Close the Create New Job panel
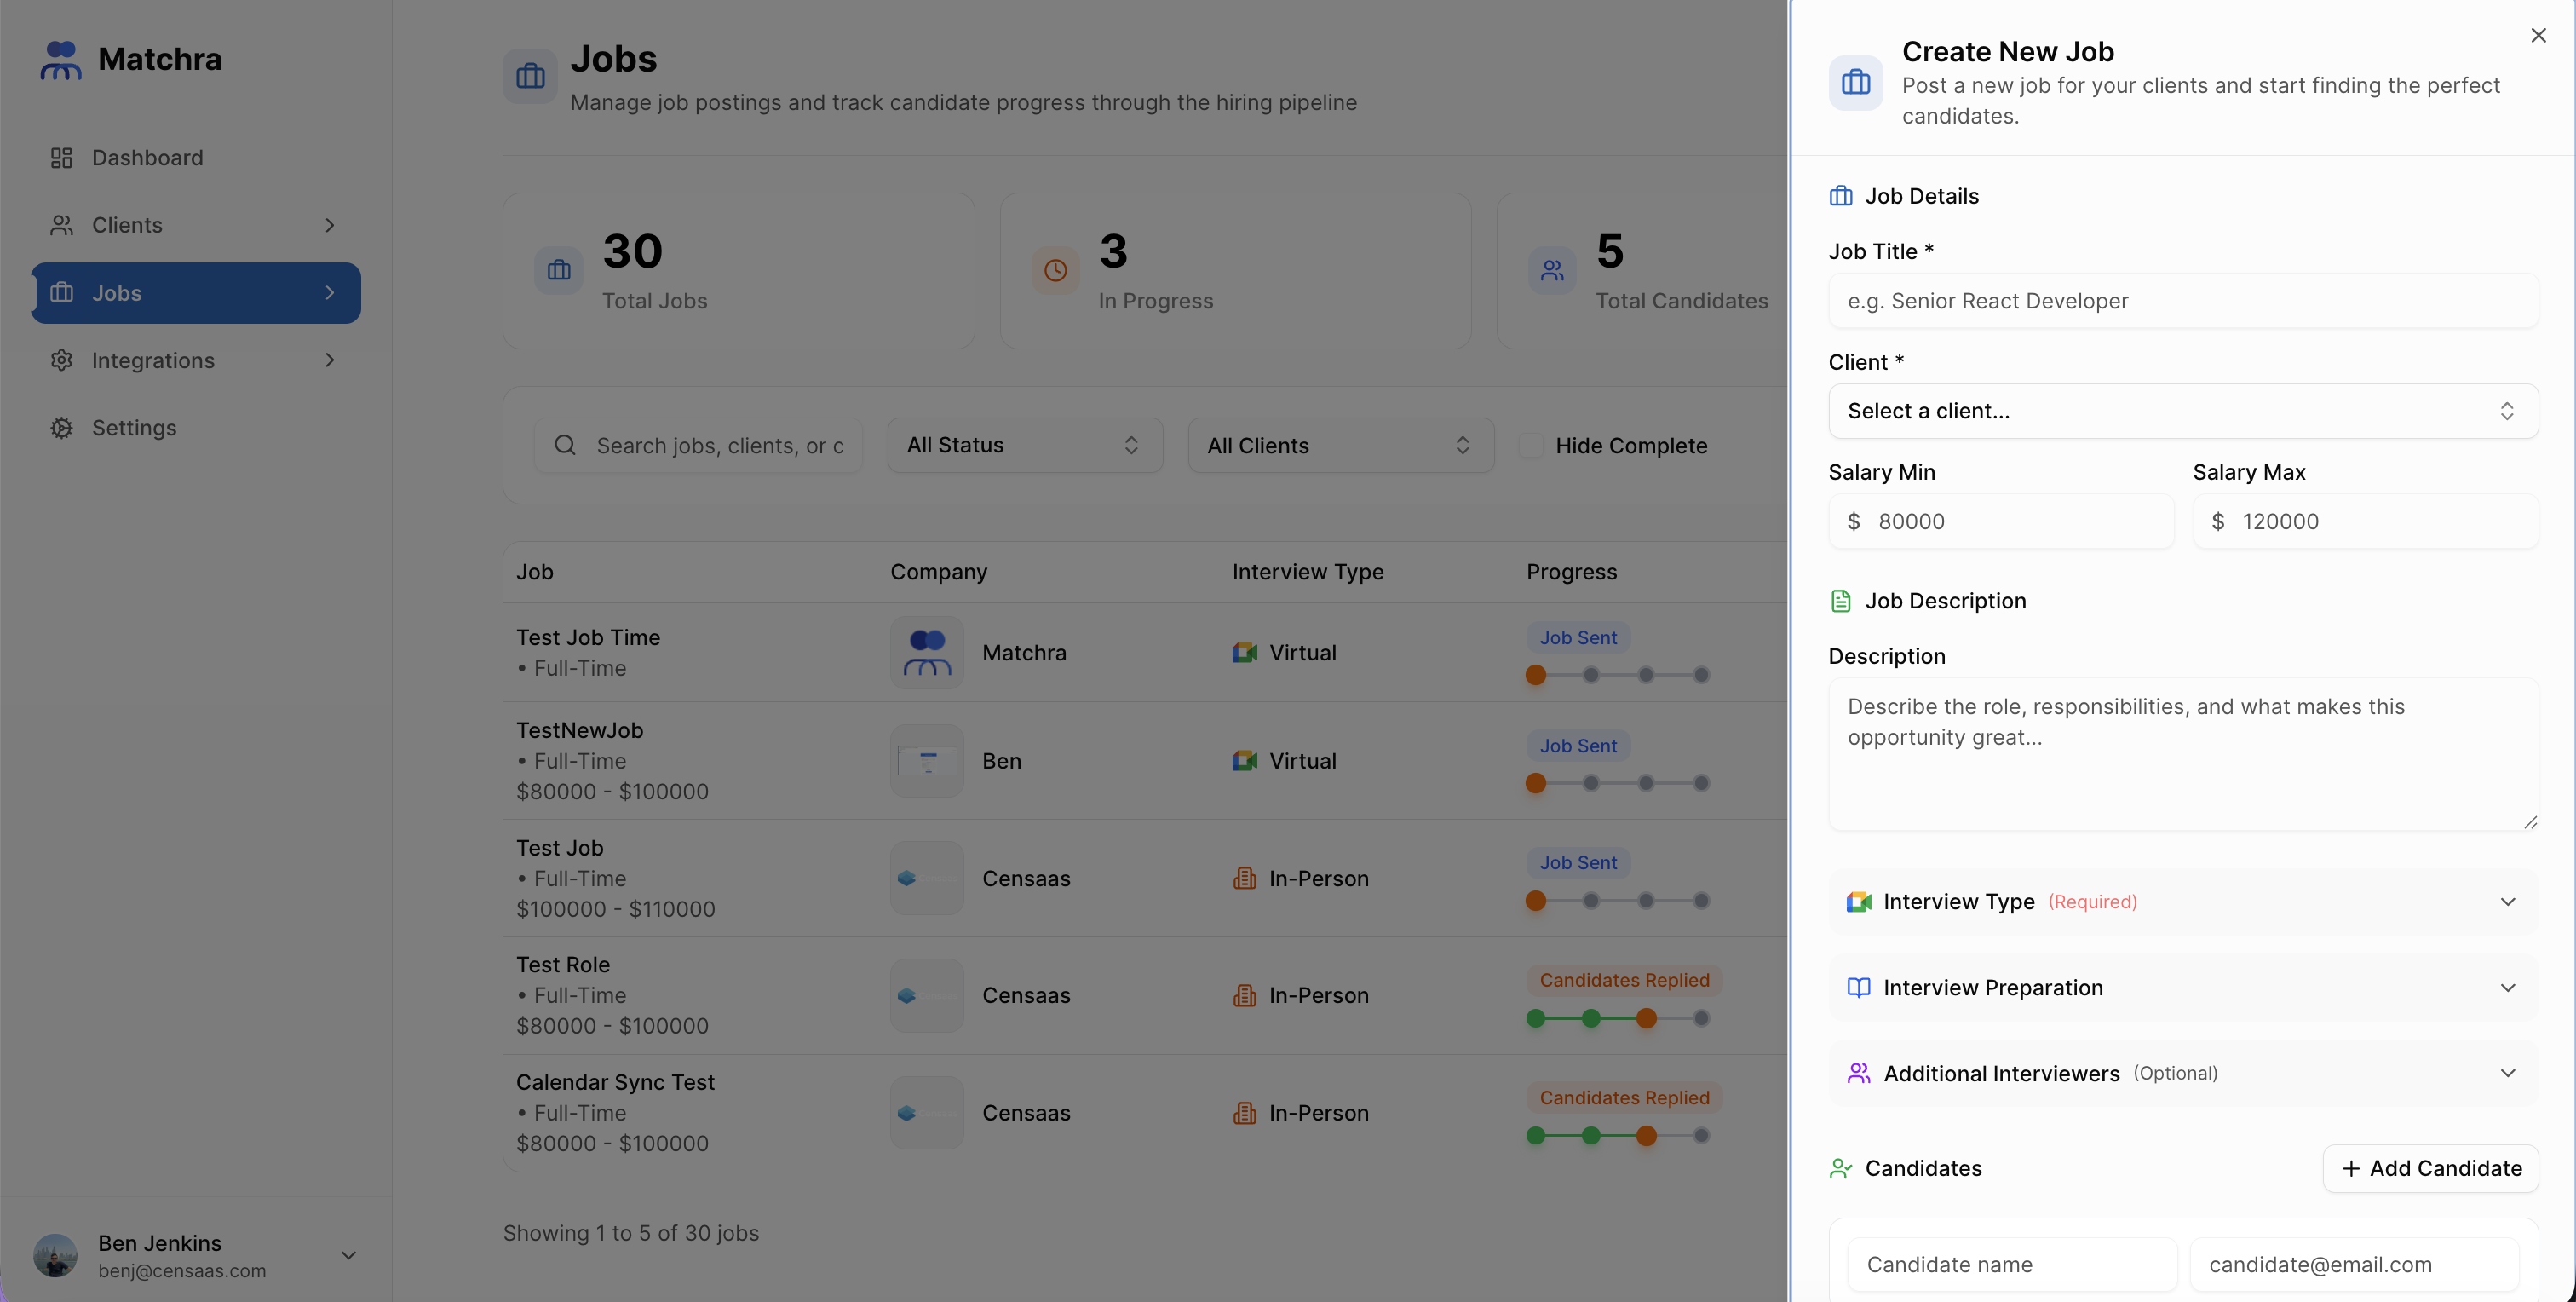 click(2538, 36)
